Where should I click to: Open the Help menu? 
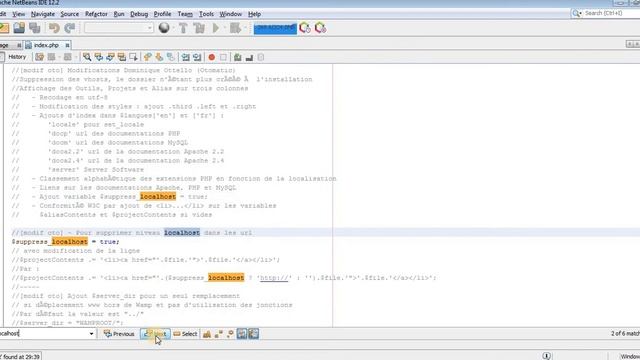tap(254, 14)
